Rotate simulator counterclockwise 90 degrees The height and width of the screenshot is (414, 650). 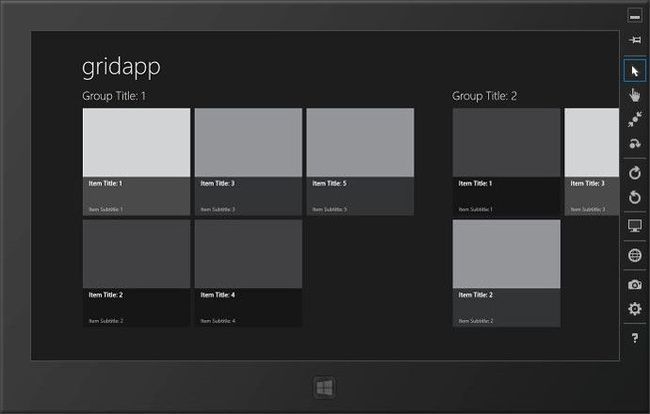634,197
